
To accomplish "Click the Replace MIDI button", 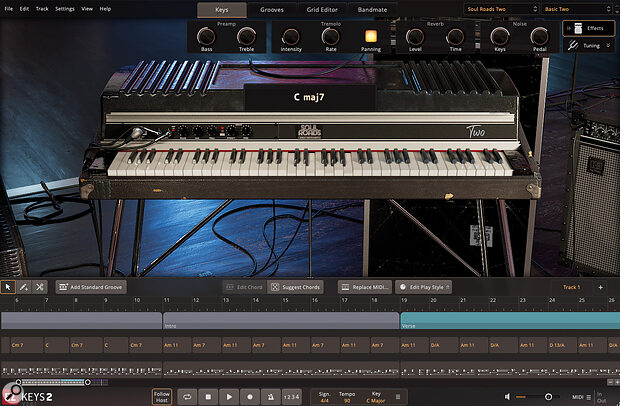I will [x=365, y=287].
